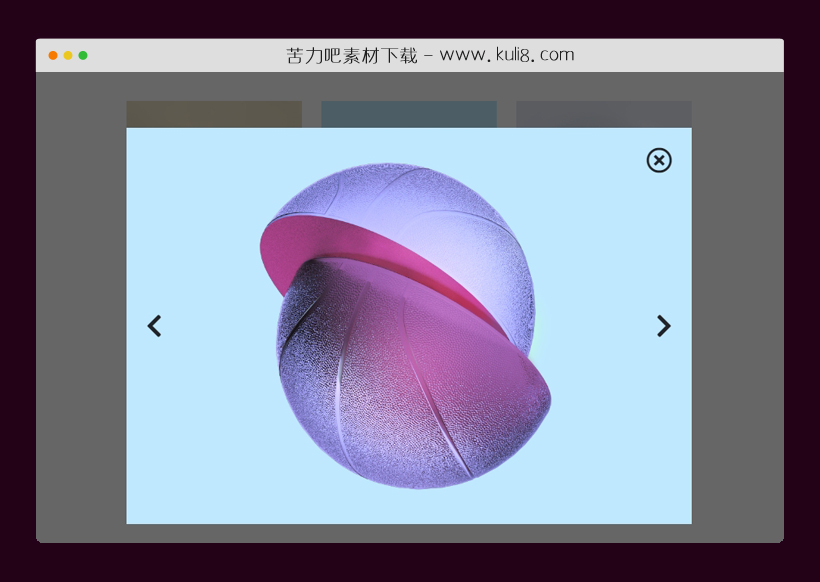Select the dimmed gray thumbnail behind the overlay
The image size is (820, 582).
(603, 113)
